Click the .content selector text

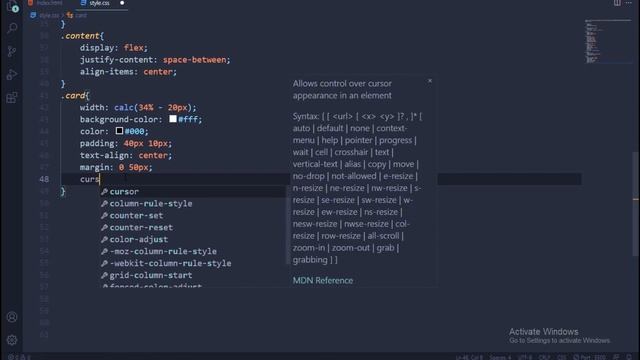tap(80, 36)
